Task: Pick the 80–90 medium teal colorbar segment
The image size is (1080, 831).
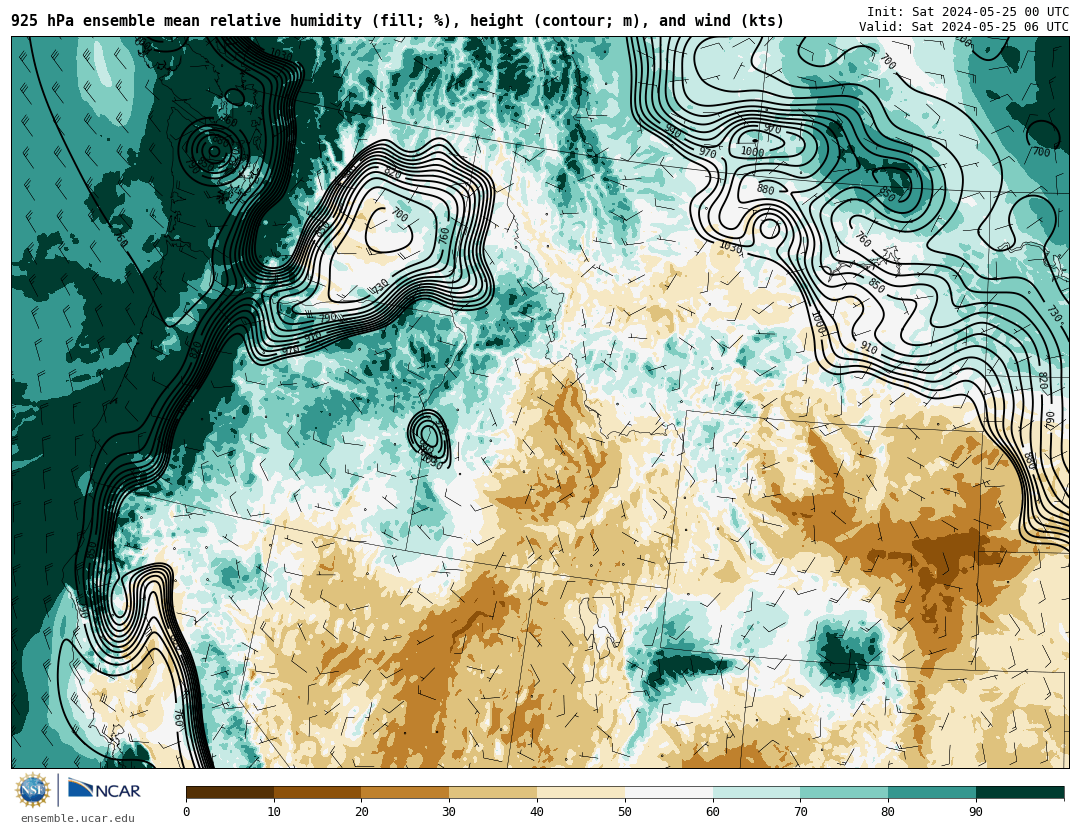Action: 932,793
